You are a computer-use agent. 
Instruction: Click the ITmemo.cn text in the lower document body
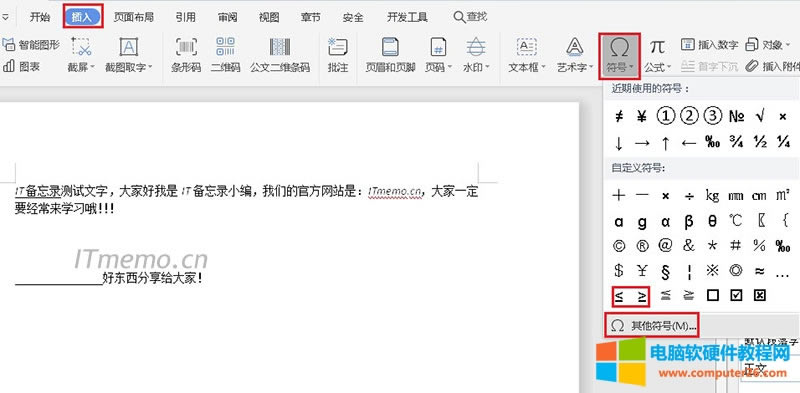click(x=141, y=259)
